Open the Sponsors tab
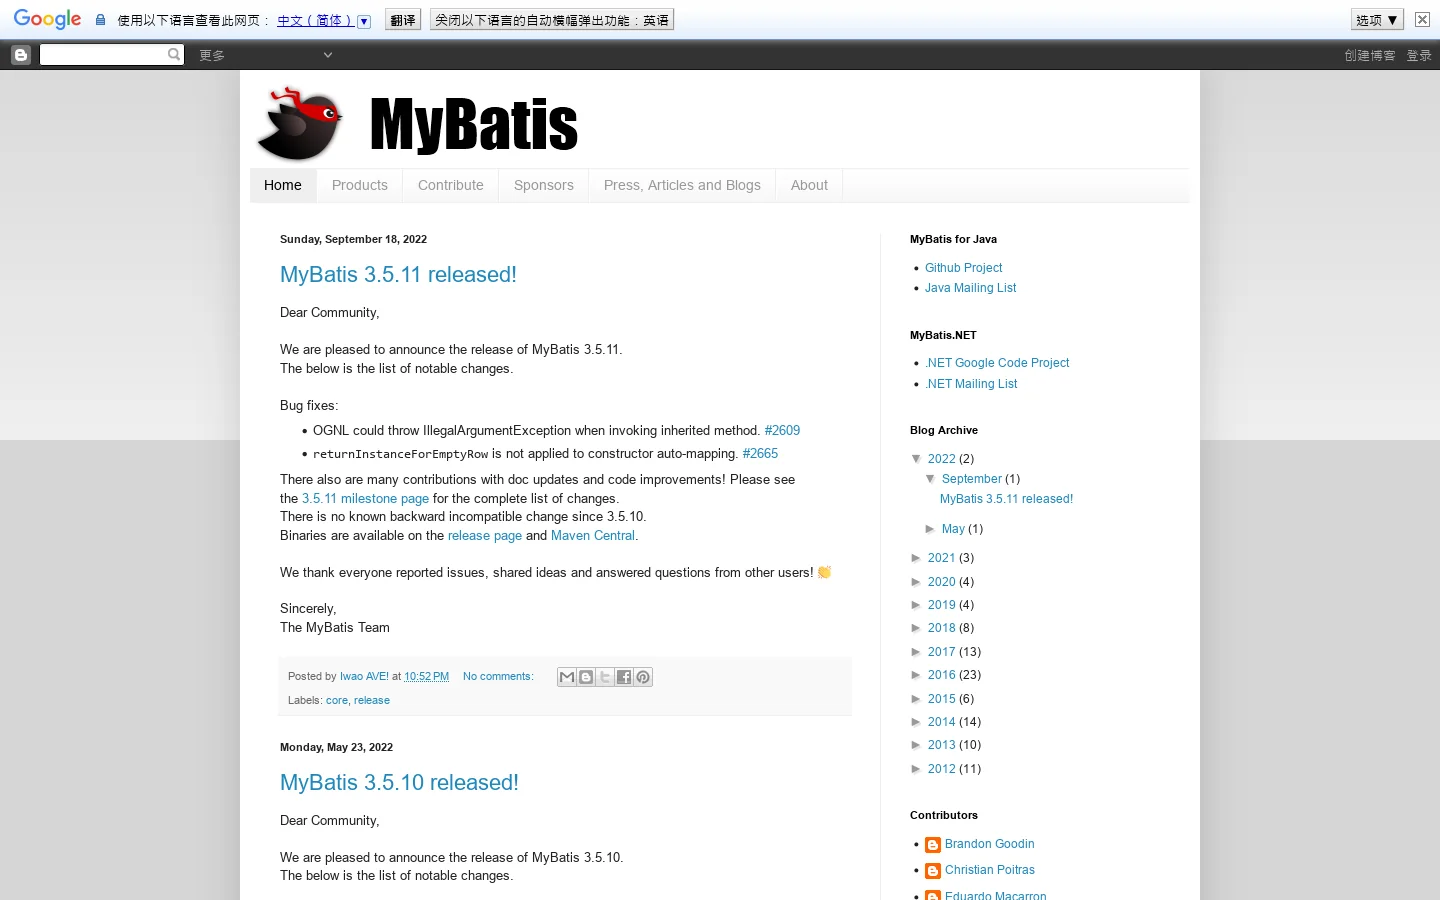The image size is (1440, 900). click(x=544, y=185)
